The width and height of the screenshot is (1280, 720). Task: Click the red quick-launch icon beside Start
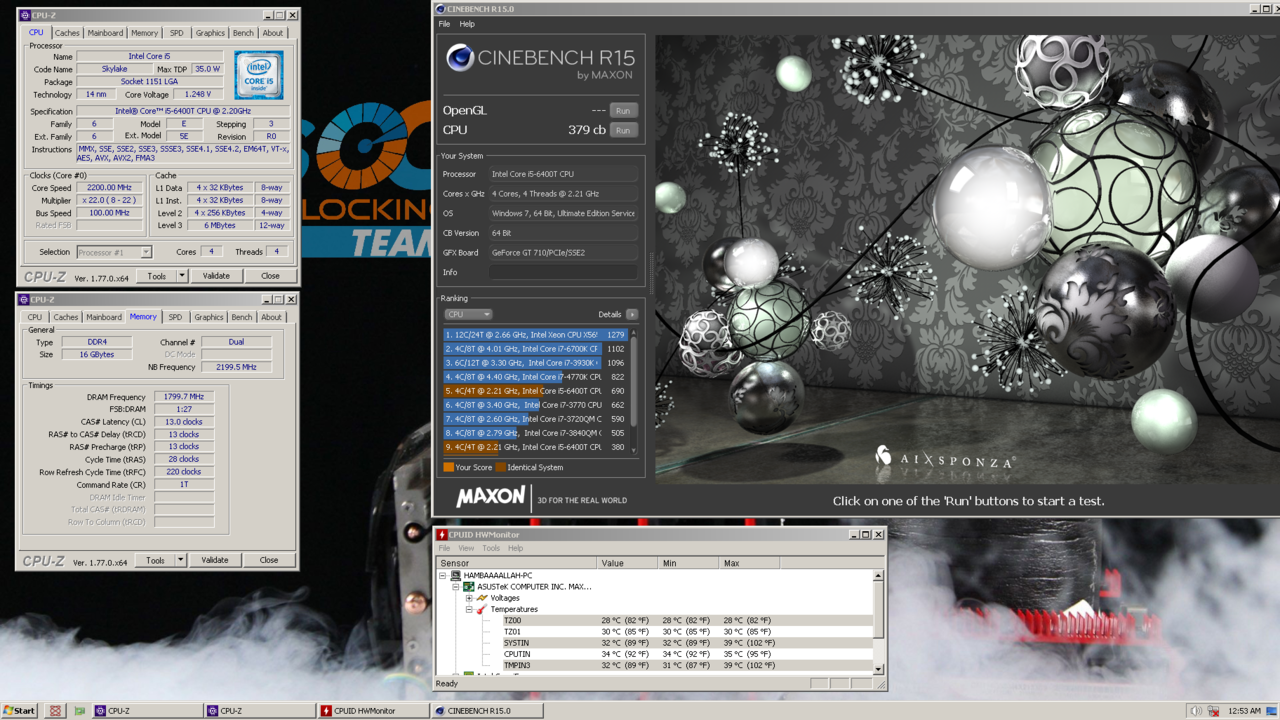coord(55,711)
